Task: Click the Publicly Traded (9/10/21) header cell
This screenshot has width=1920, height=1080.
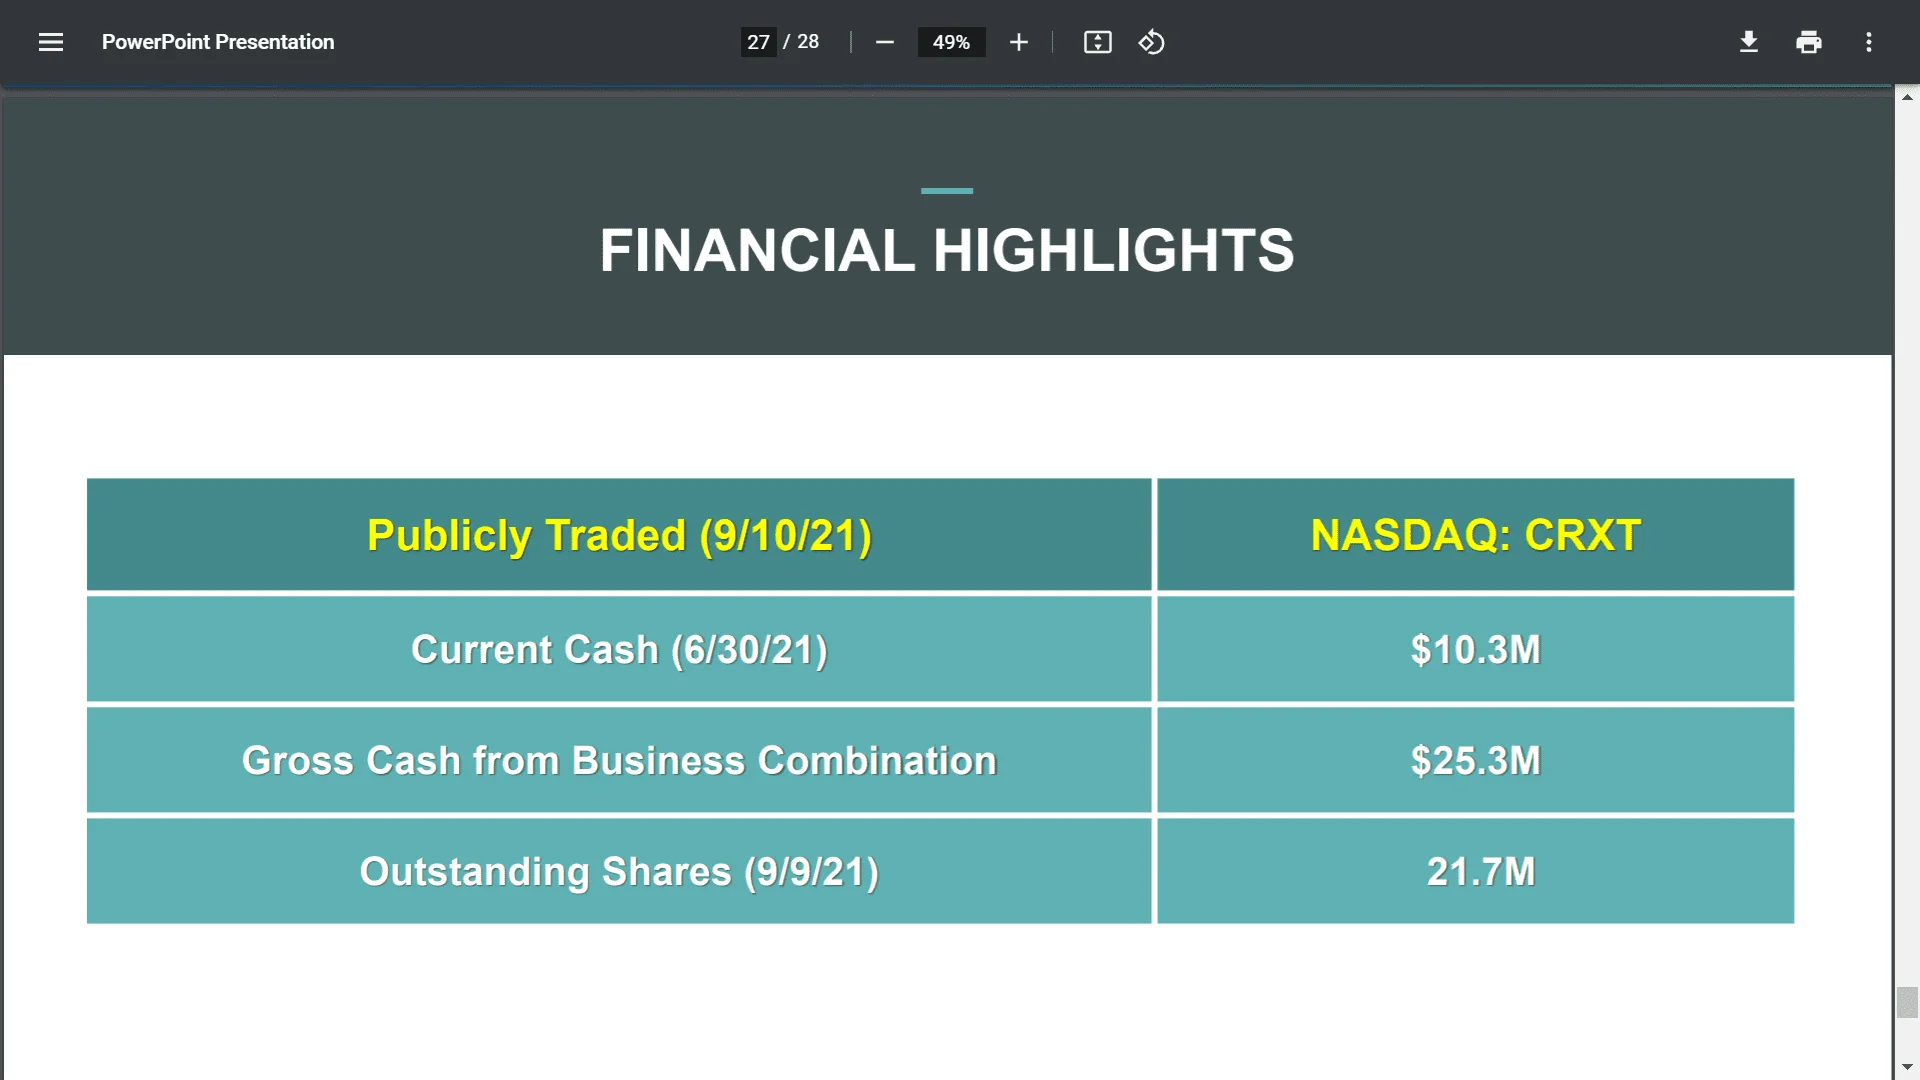Action: click(x=619, y=535)
